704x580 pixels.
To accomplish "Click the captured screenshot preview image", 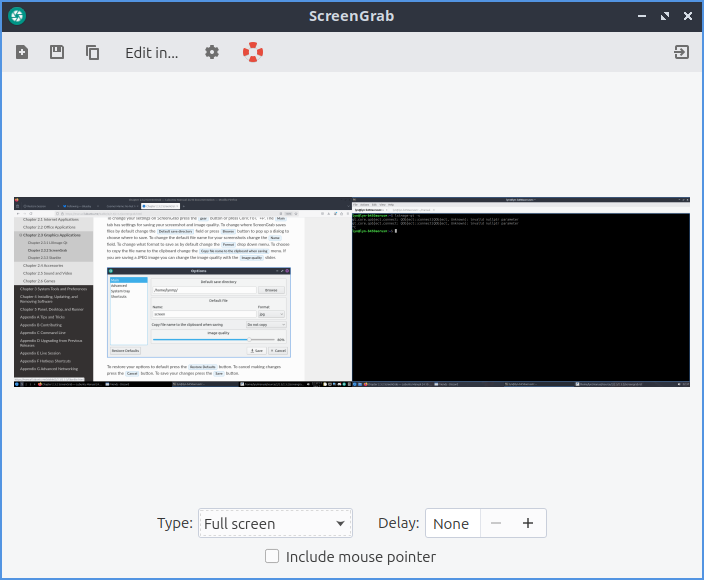I will pos(352,292).
